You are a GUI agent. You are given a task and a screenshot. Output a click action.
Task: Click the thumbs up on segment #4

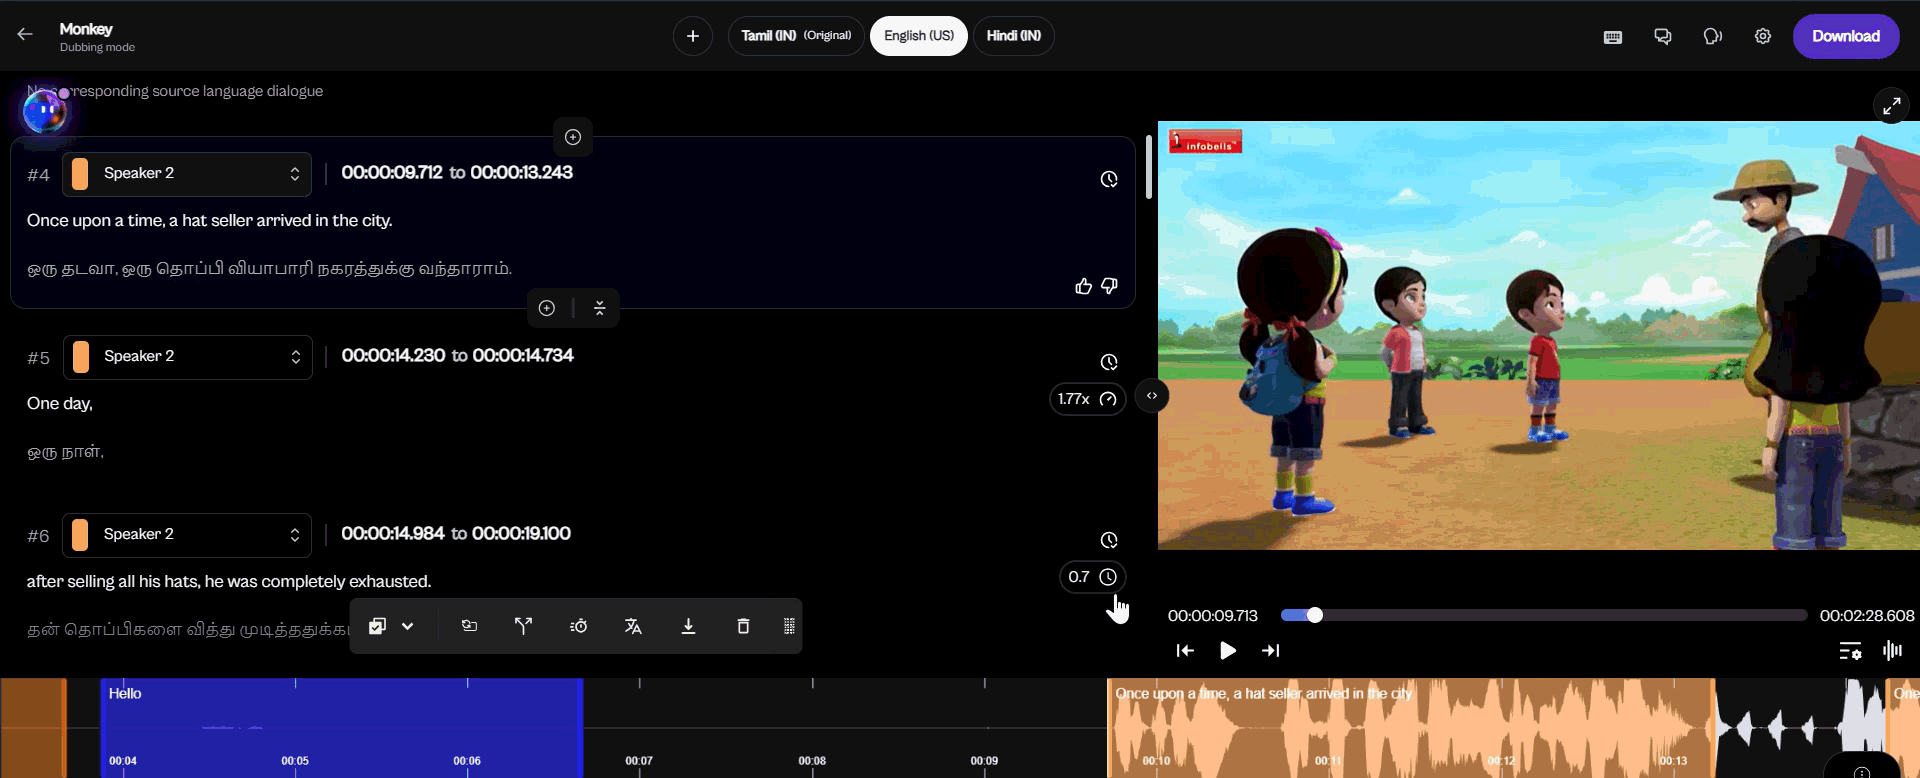click(x=1083, y=287)
